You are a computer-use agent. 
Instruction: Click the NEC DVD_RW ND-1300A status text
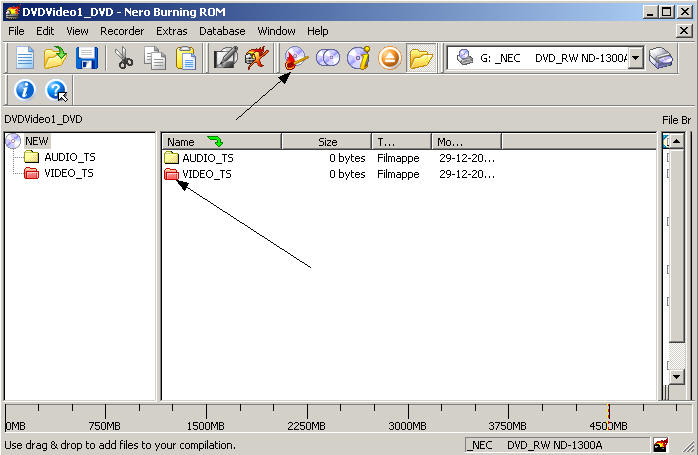[537, 445]
